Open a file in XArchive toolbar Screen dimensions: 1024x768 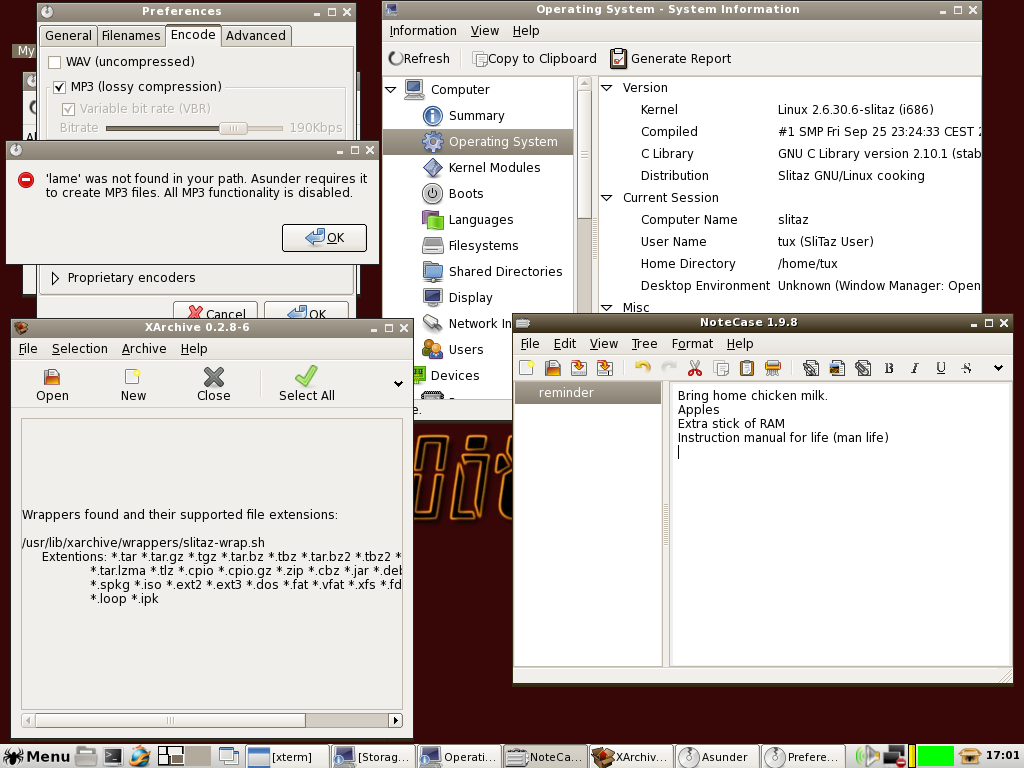tap(52, 385)
